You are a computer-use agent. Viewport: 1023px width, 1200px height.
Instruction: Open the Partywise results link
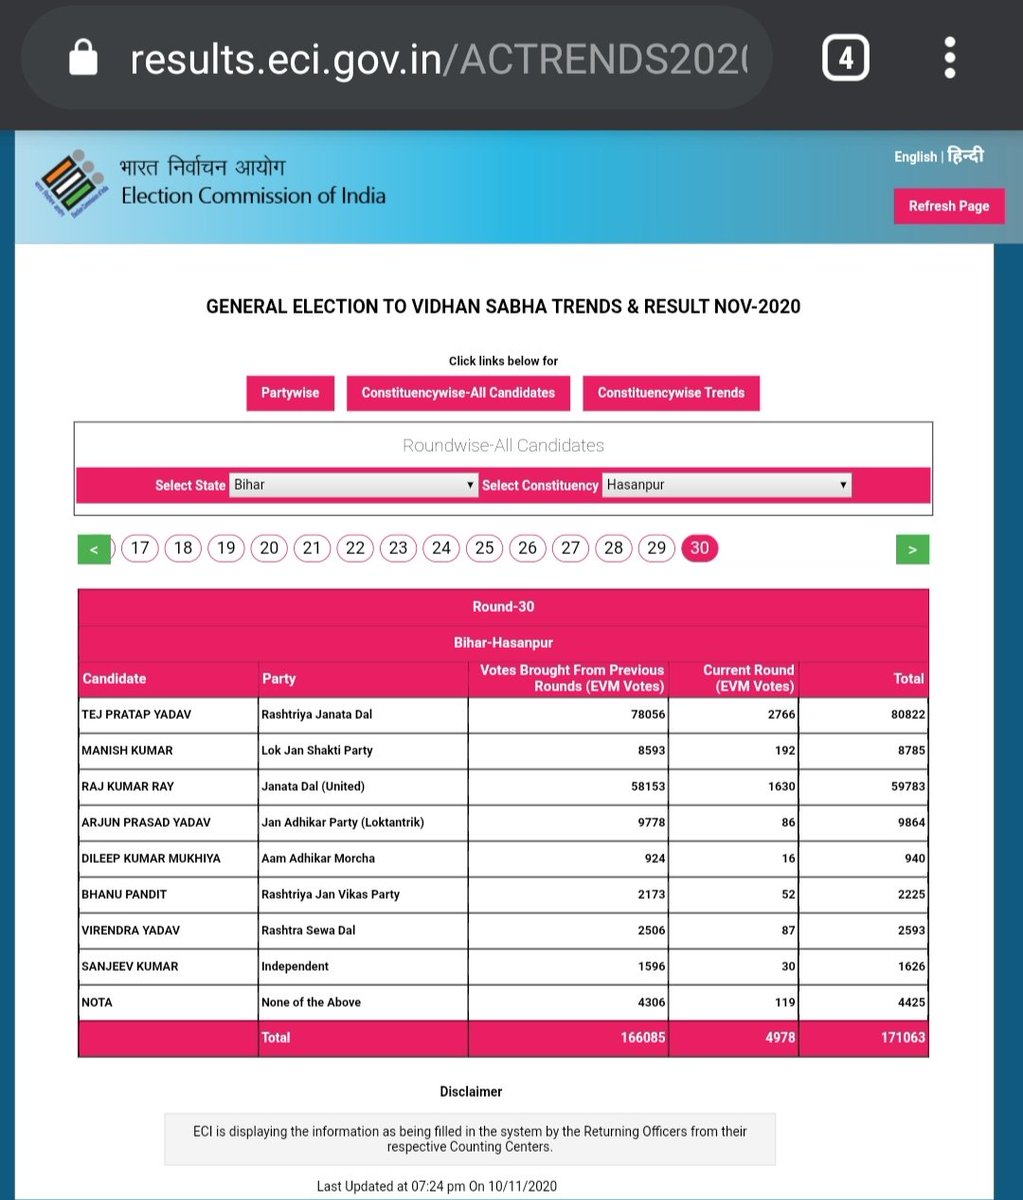pyautogui.click(x=290, y=393)
